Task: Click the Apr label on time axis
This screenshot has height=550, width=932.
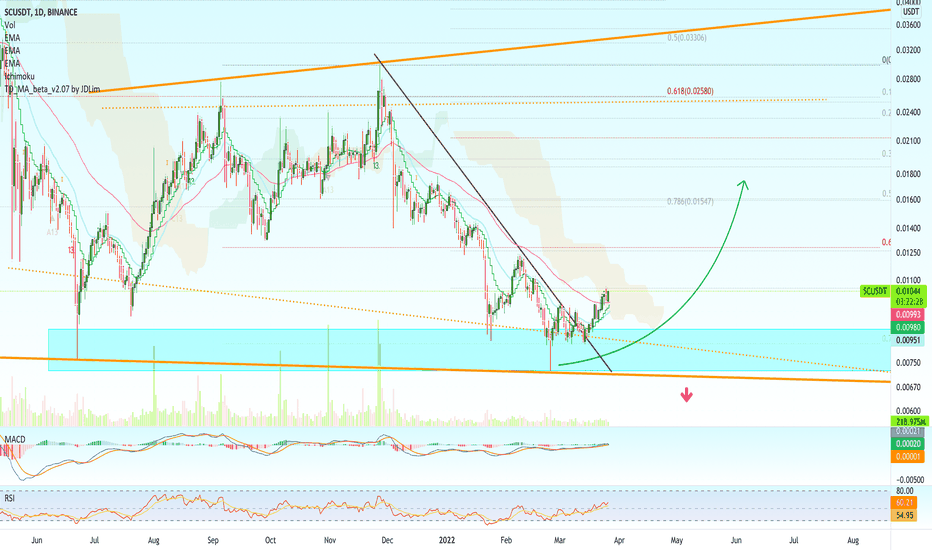Action: [x=619, y=540]
